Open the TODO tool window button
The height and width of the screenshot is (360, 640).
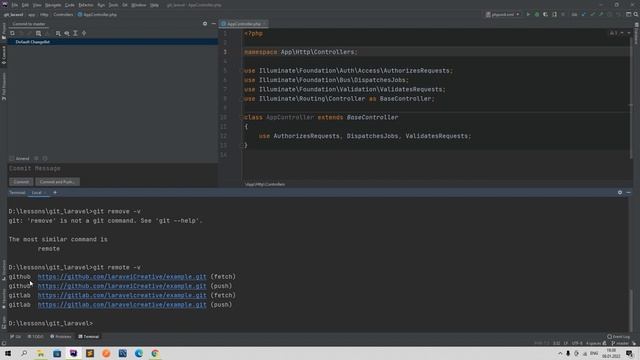click(35, 337)
